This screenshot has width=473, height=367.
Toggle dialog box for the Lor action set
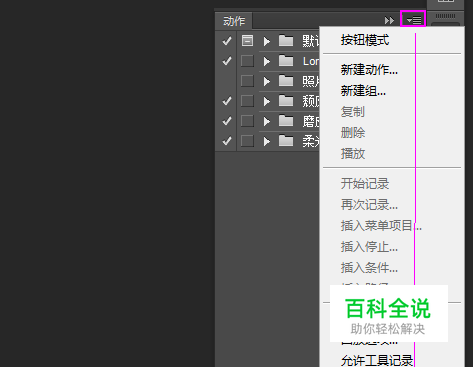pyautogui.click(x=247, y=61)
